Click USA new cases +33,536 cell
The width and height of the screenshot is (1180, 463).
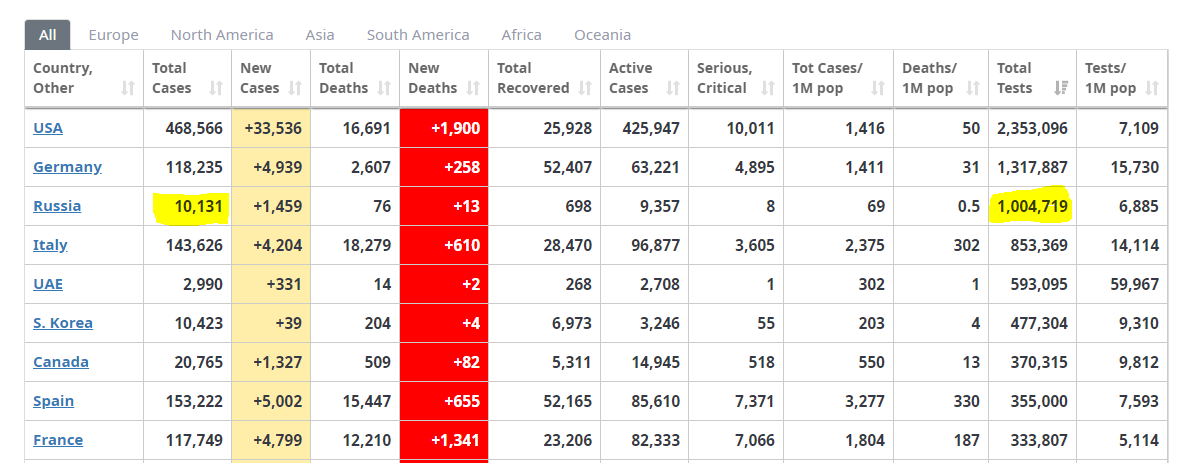click(x=272, y=129)
